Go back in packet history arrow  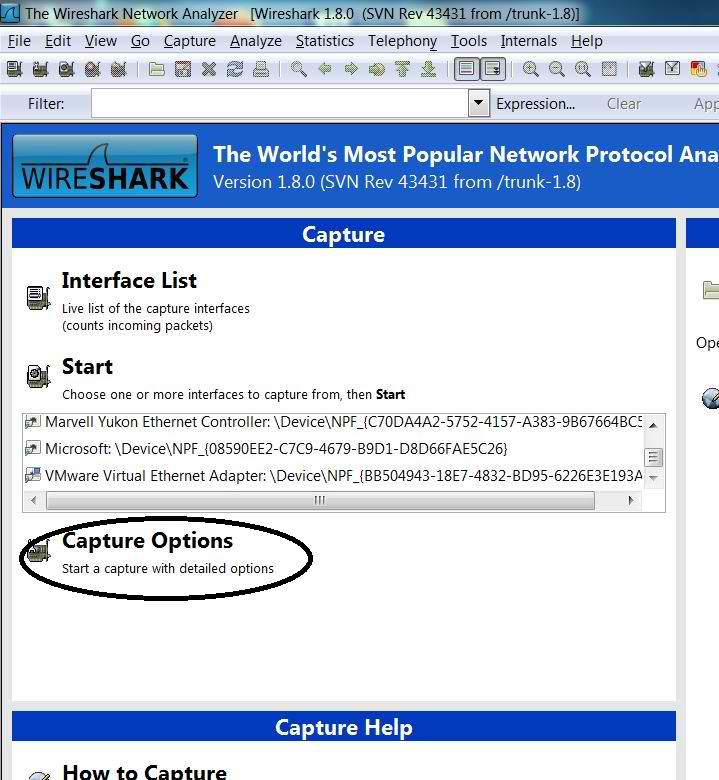point(325,69)
